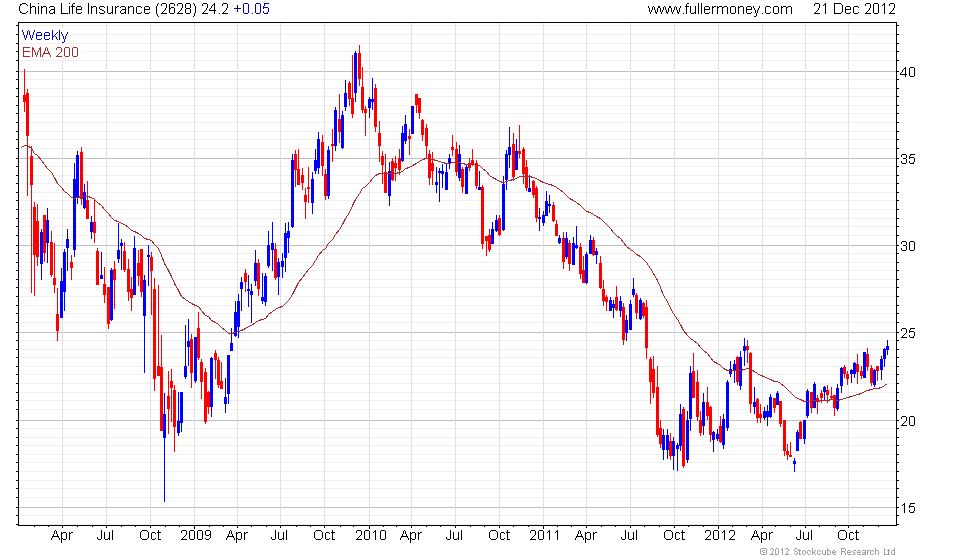This screenshot has width=980, height=560.
Task: Click the 20 price axis label
Action: click(x=908, y=421)
